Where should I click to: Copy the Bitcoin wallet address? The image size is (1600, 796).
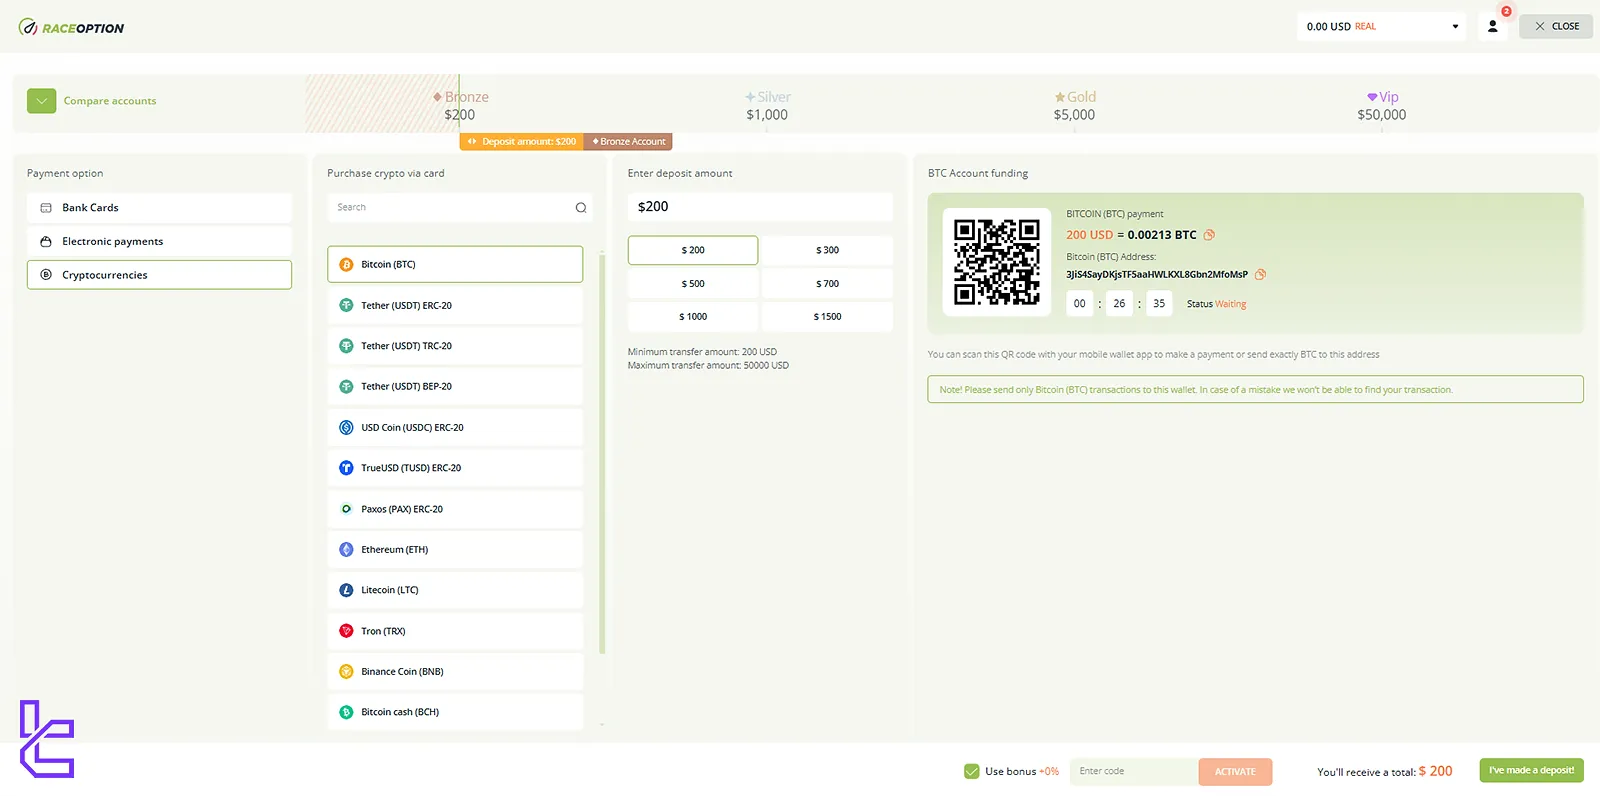(x=1260, y=274)
